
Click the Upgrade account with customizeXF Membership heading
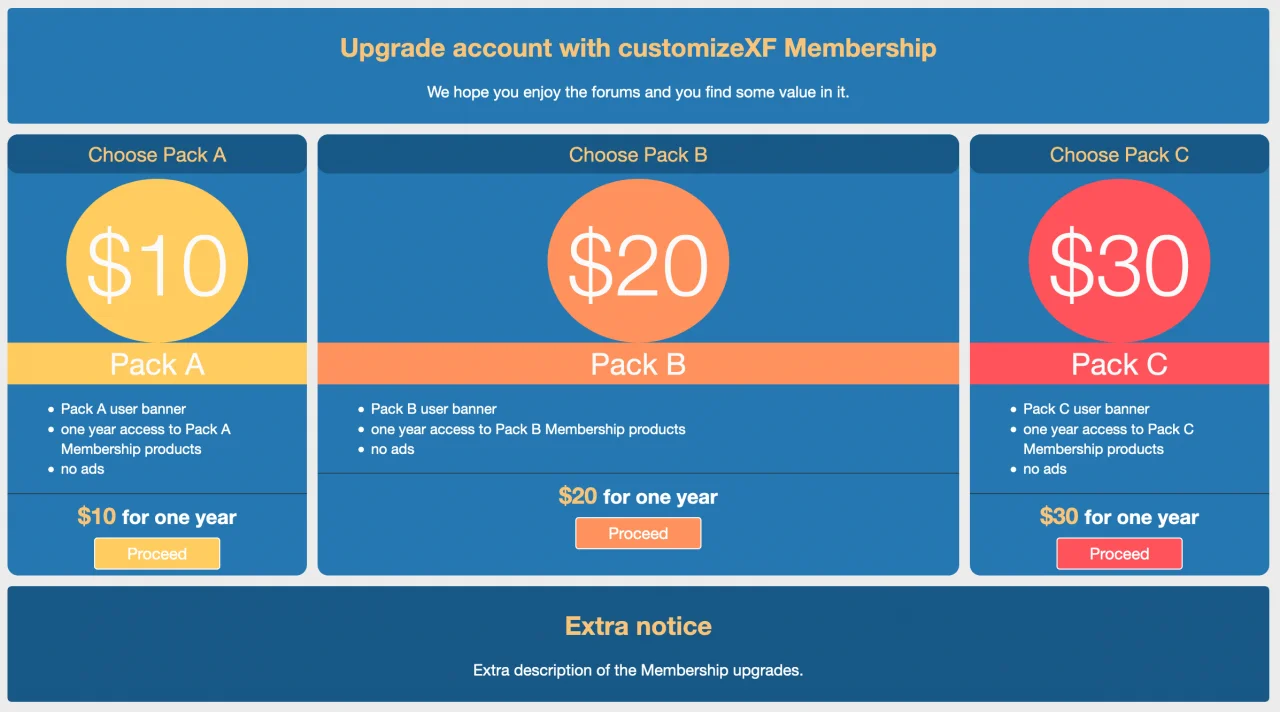click(x=638, y=48)
